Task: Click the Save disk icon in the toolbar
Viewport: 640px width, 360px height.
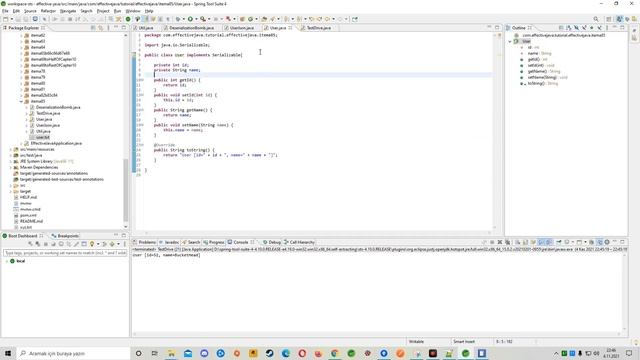Action: (x=18, y=19)
